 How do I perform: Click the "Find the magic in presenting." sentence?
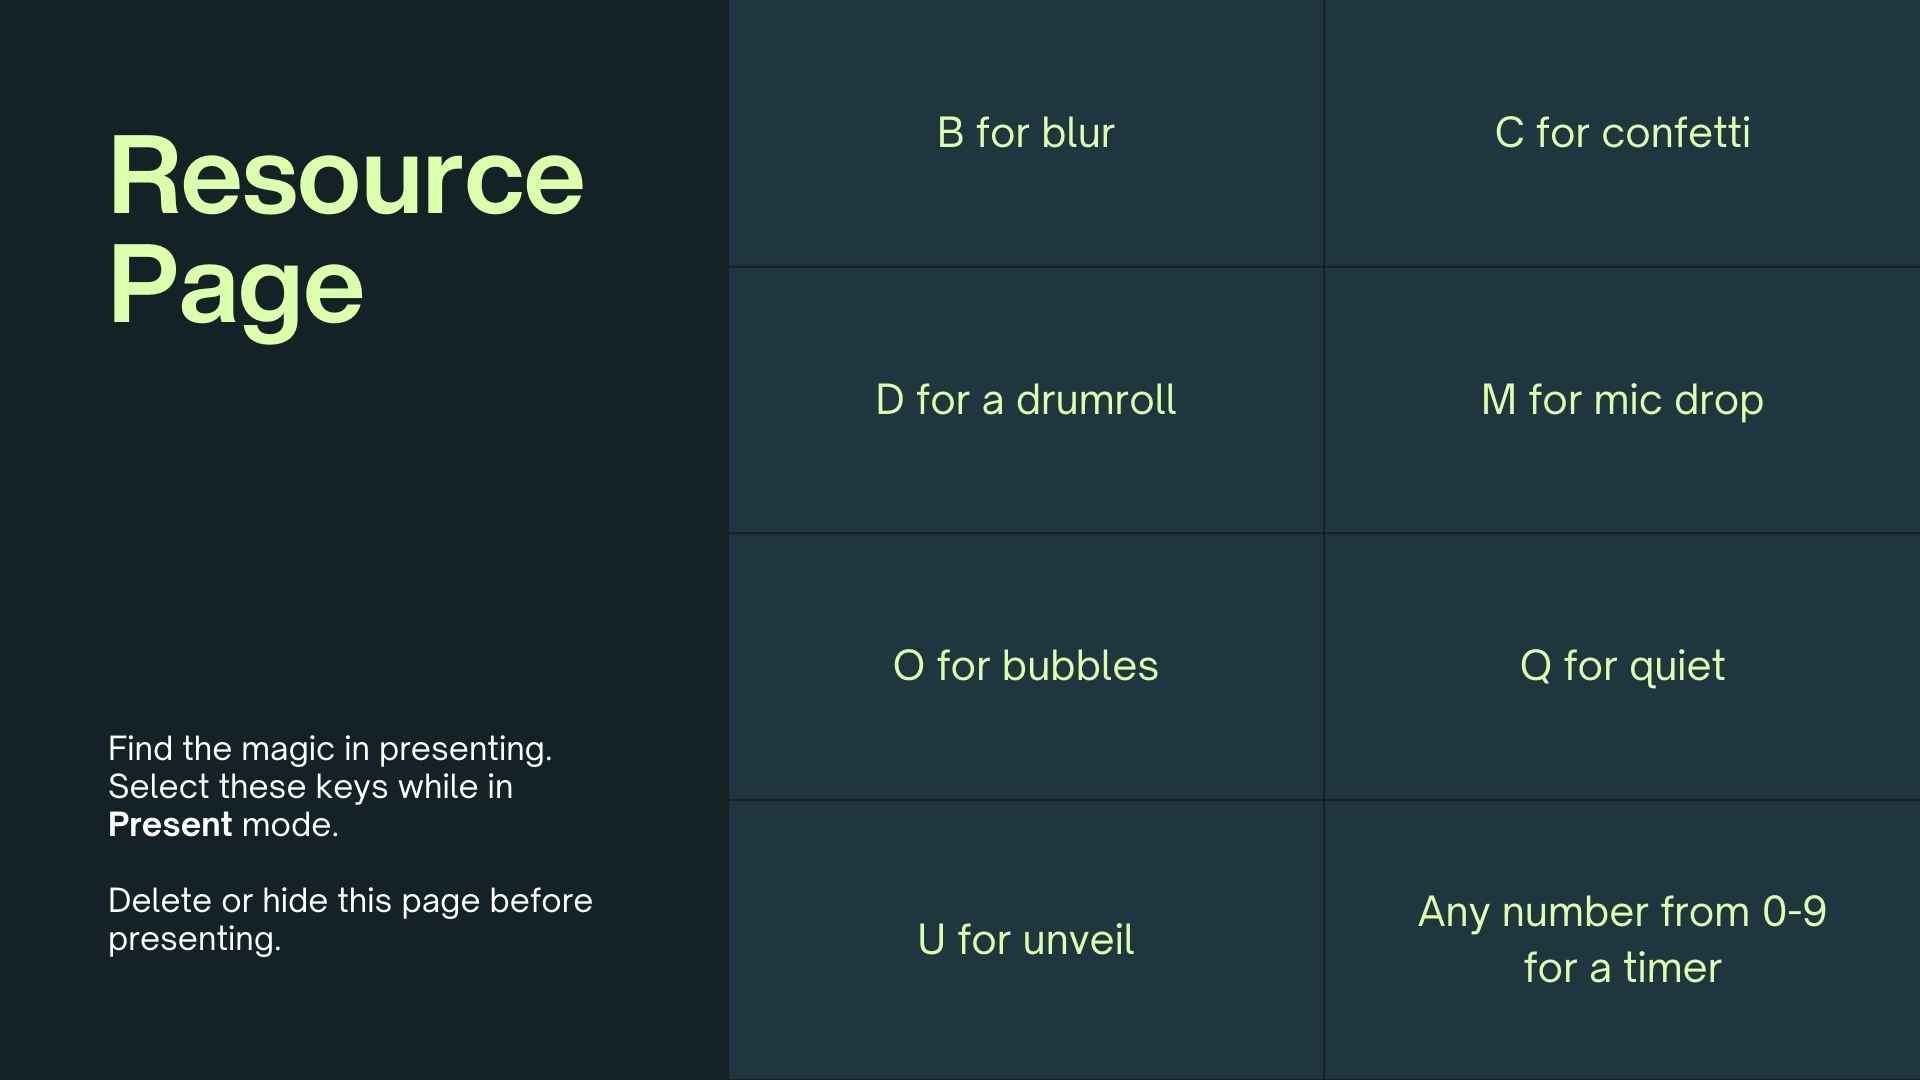coord(330,749)
